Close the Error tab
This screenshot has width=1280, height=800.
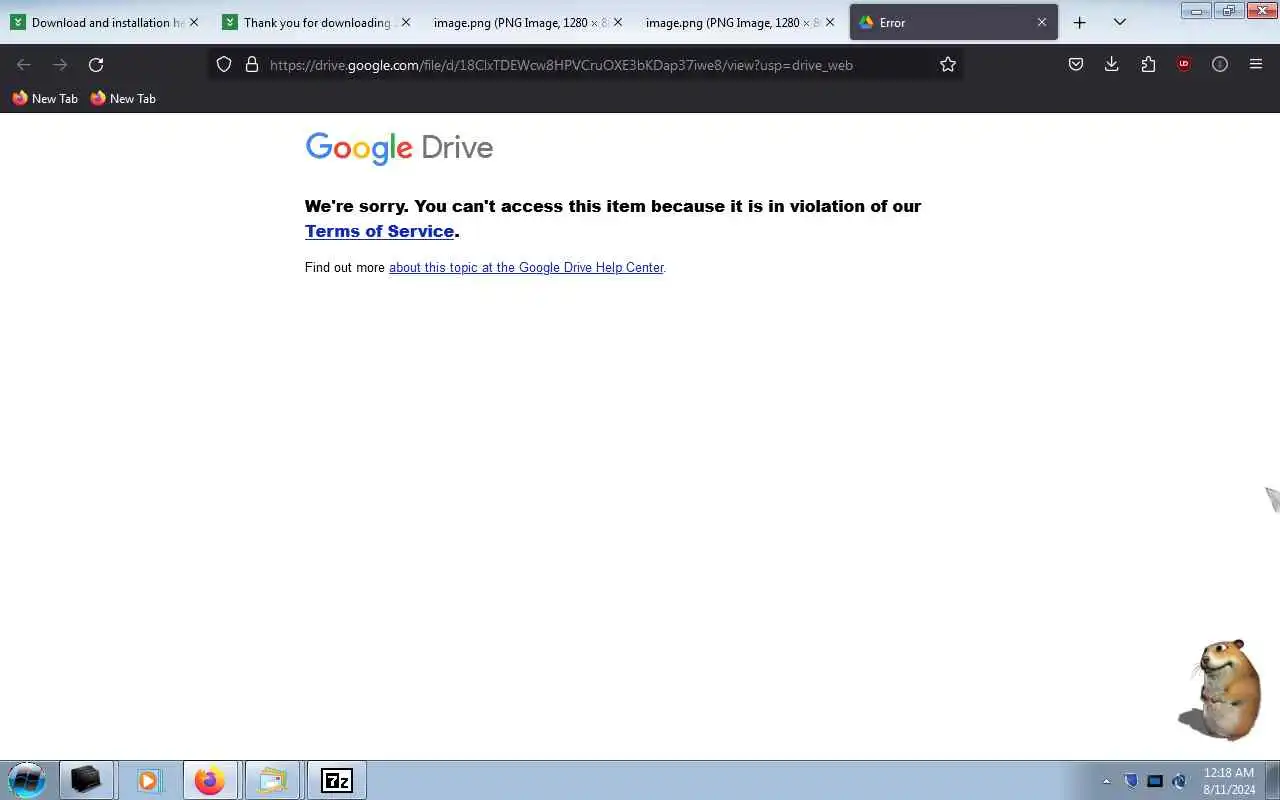click(x=1042, y=22)
